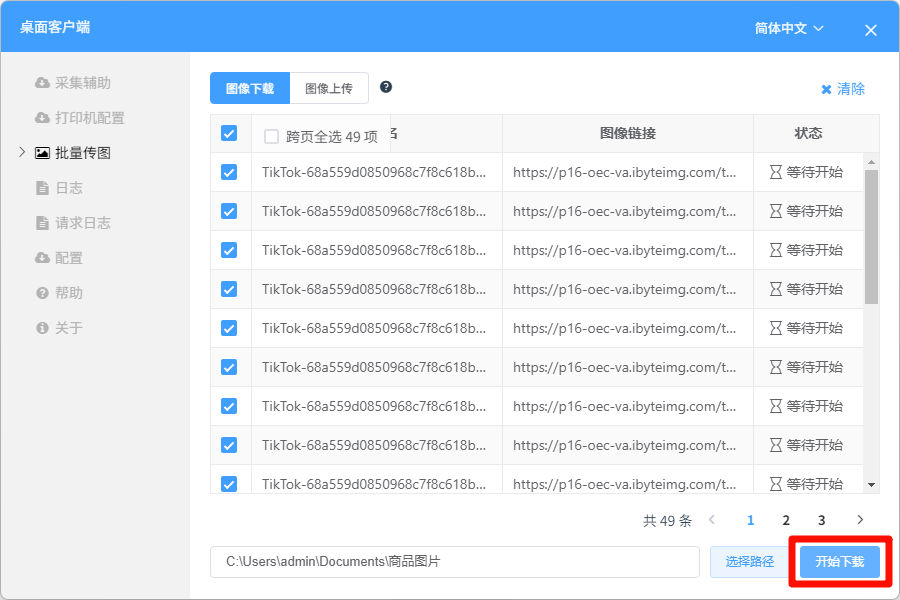Open 采集辅助 in the sidebar
The height and width of the screenshot is (600, 900).
[73, 83]
